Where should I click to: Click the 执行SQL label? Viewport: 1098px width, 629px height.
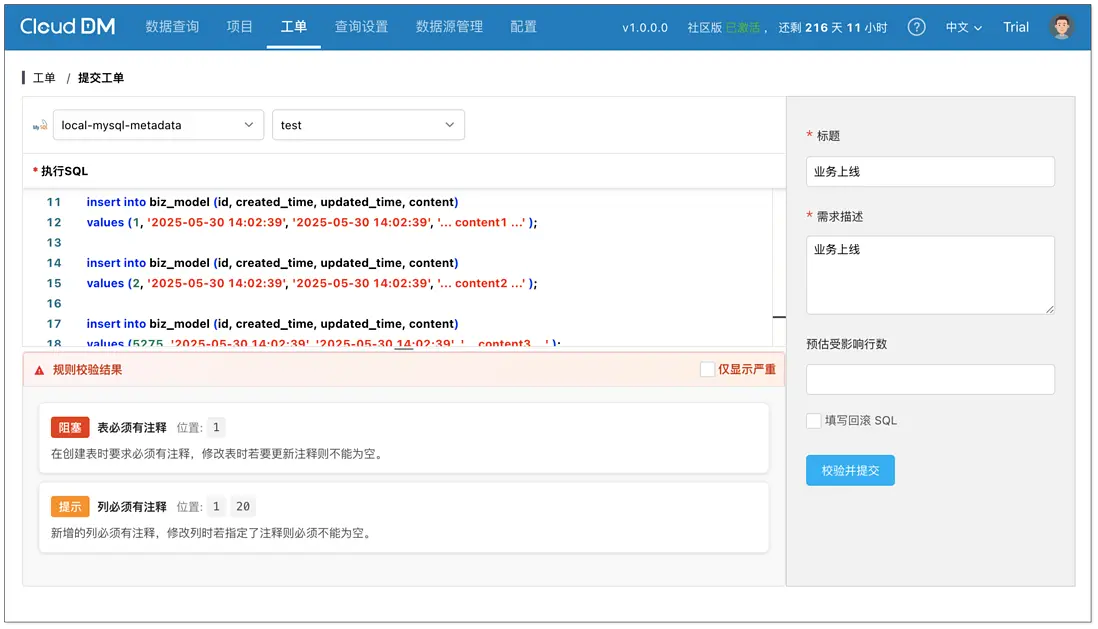pos(64,171)
